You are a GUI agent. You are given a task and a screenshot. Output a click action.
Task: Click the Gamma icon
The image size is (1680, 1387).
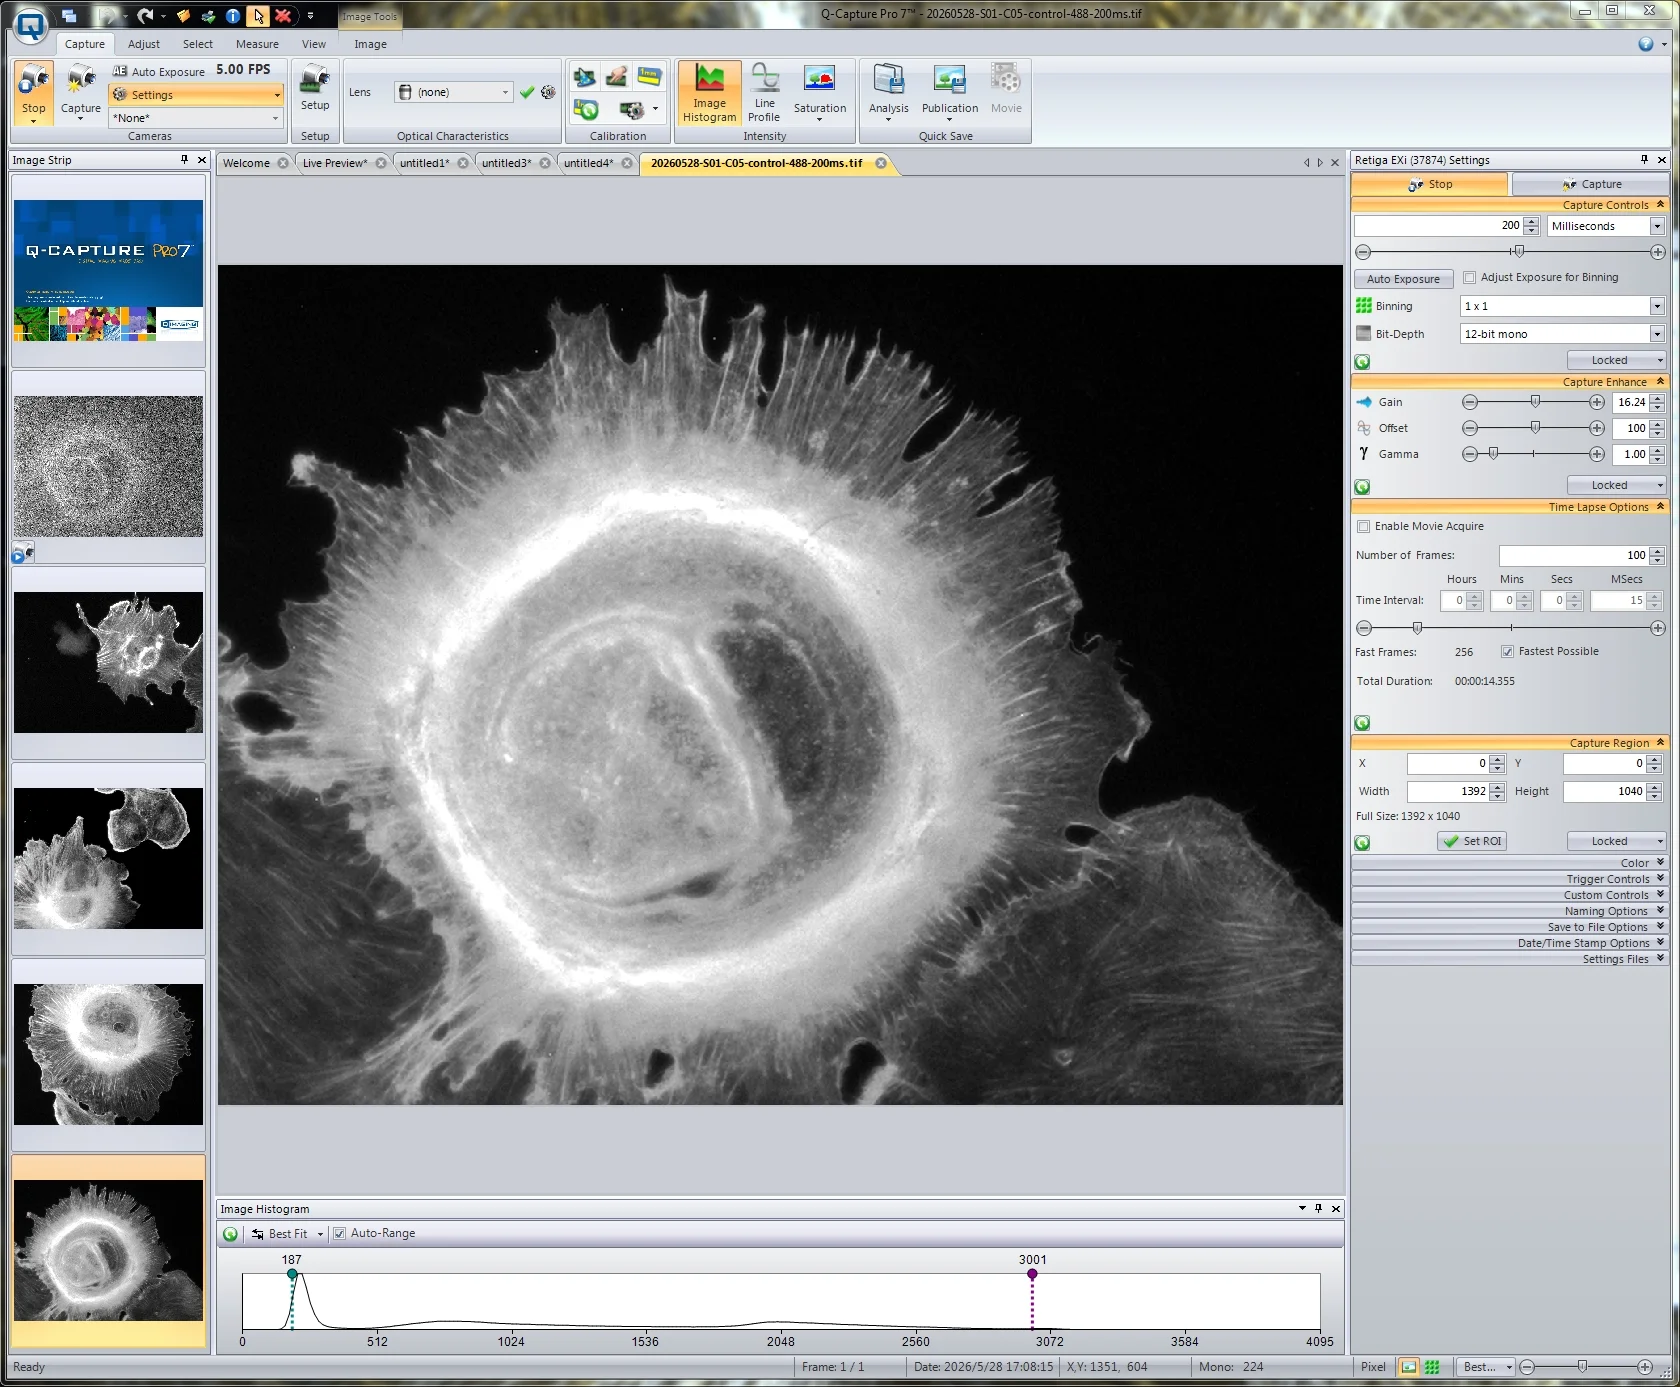point(1364,454)
